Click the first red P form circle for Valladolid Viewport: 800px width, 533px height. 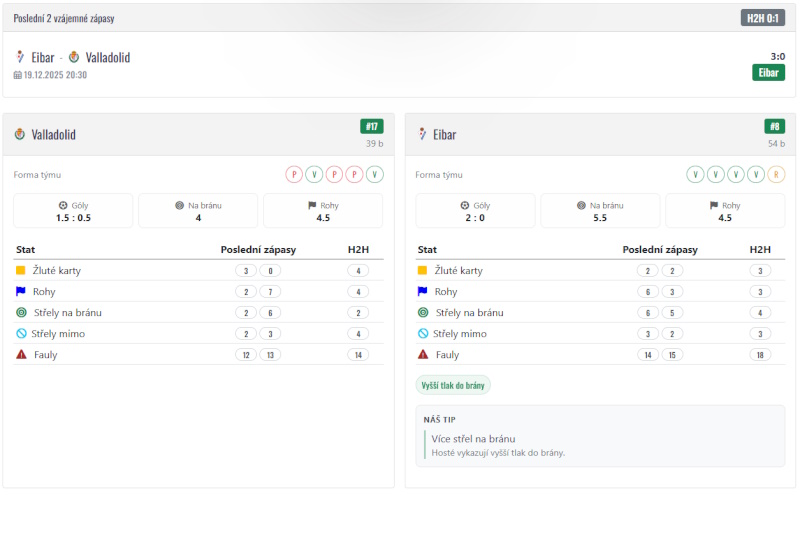[x=294, y=174]
